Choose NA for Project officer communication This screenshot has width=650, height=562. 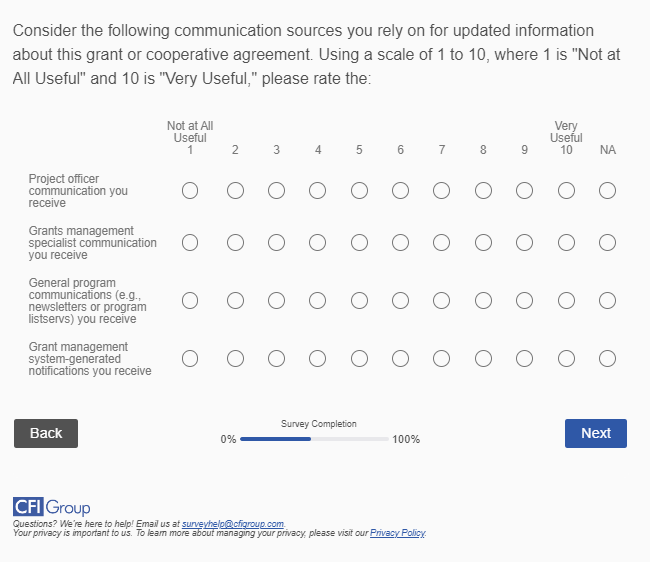point(607,190)
